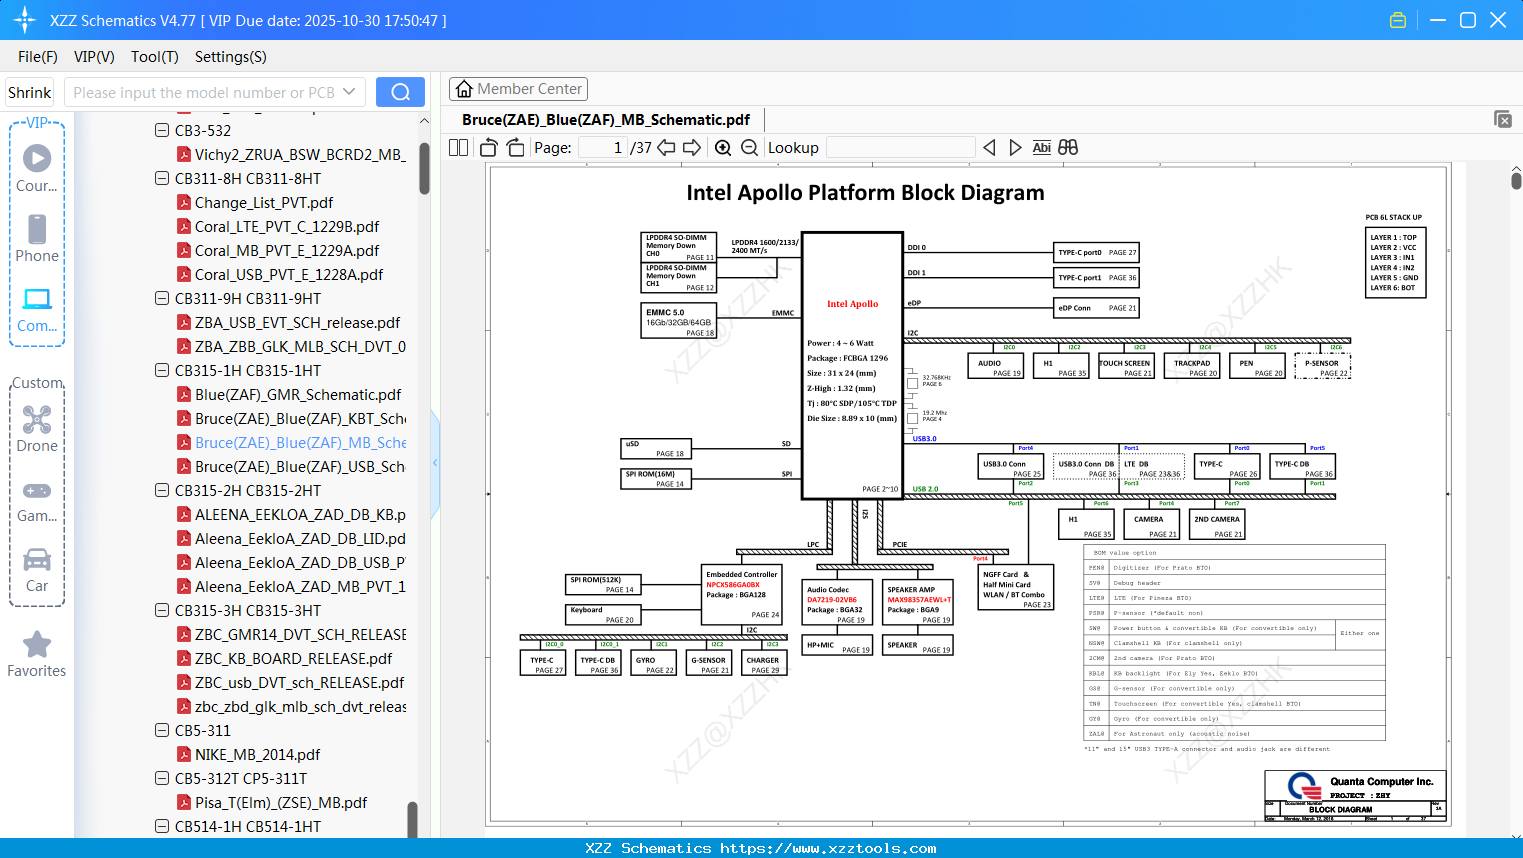Screen dimensions: 1523x858
Task: Zoom in on the schematic
Action: pos(723,148)
